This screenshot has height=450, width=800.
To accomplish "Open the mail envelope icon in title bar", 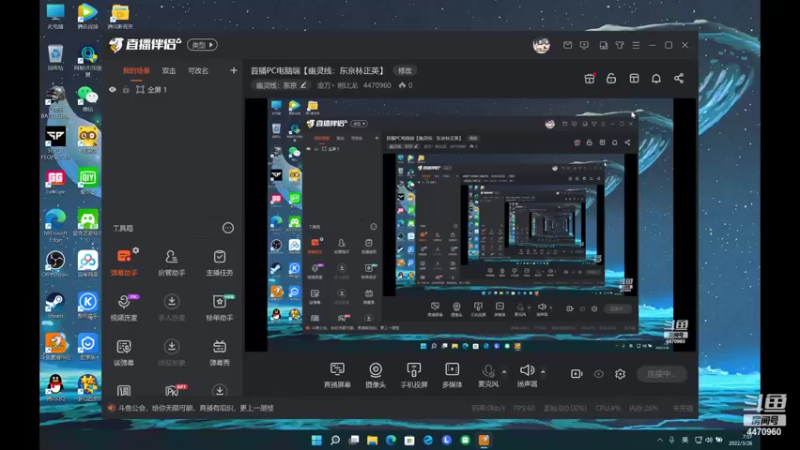I will coord(567,45).
